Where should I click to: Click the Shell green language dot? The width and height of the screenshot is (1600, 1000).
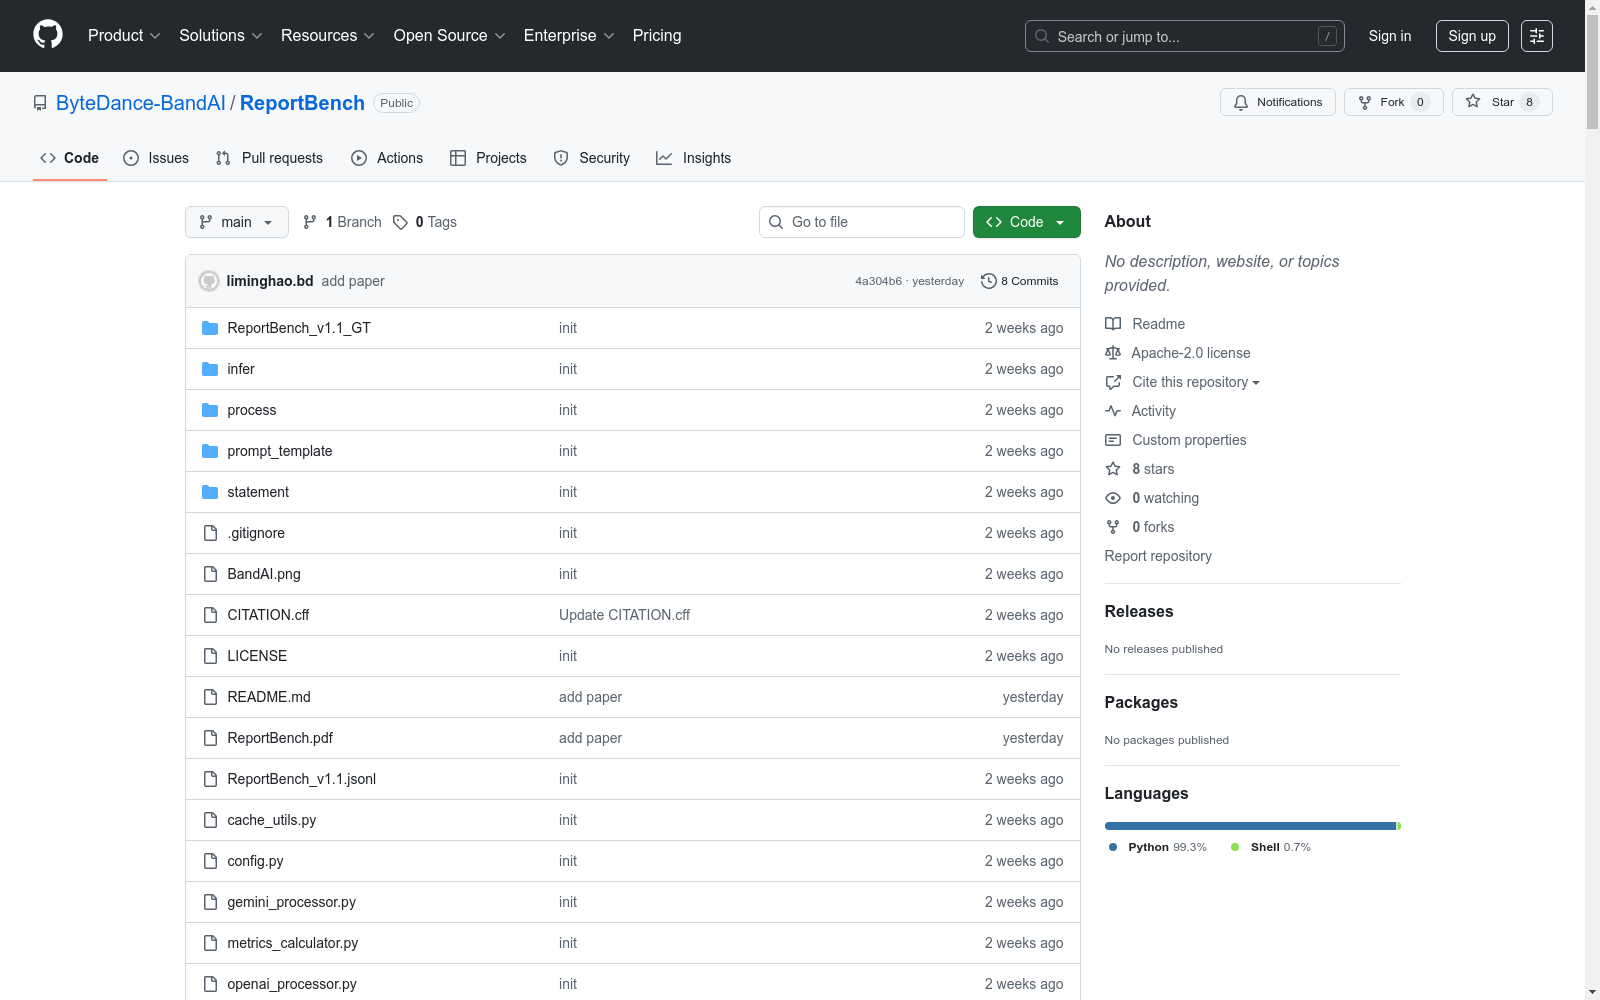pos(1235,847)
